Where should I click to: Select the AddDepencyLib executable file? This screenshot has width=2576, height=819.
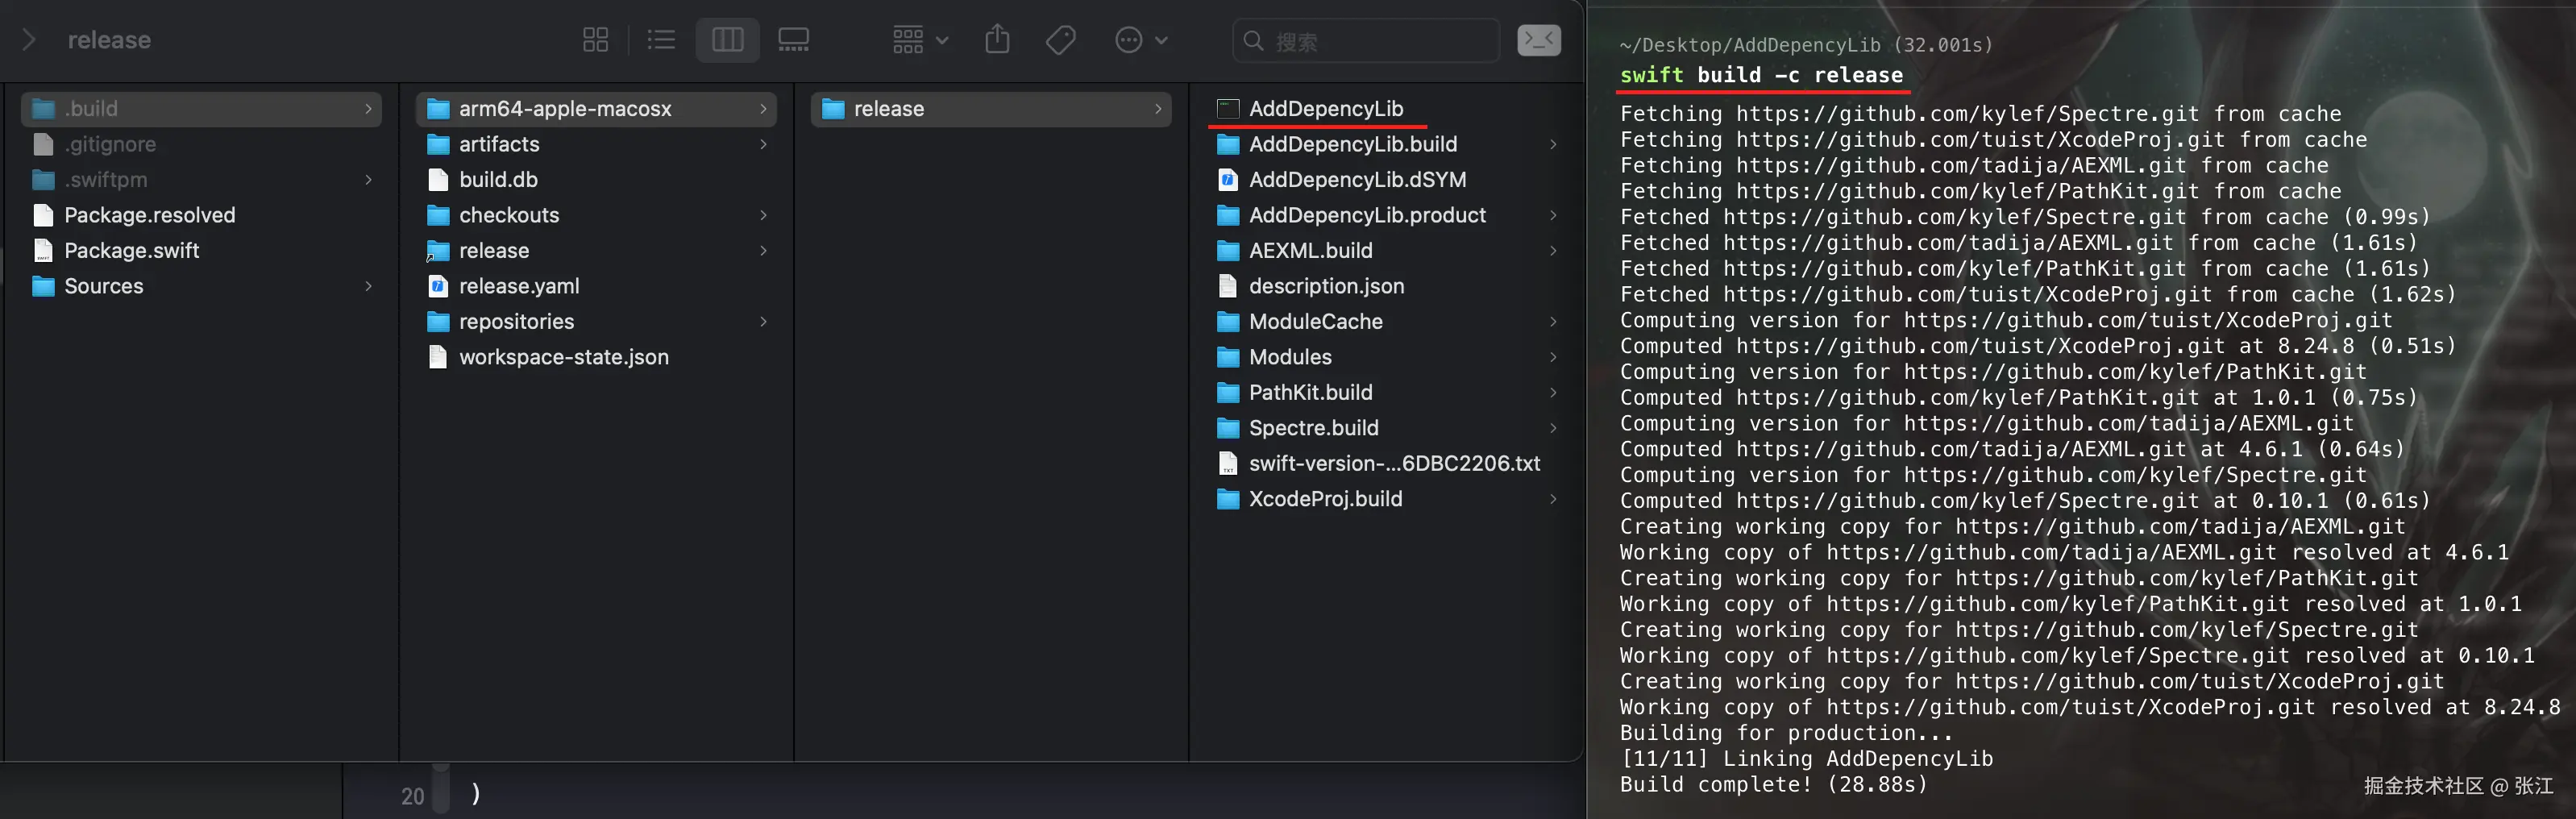pos(1325,108)
